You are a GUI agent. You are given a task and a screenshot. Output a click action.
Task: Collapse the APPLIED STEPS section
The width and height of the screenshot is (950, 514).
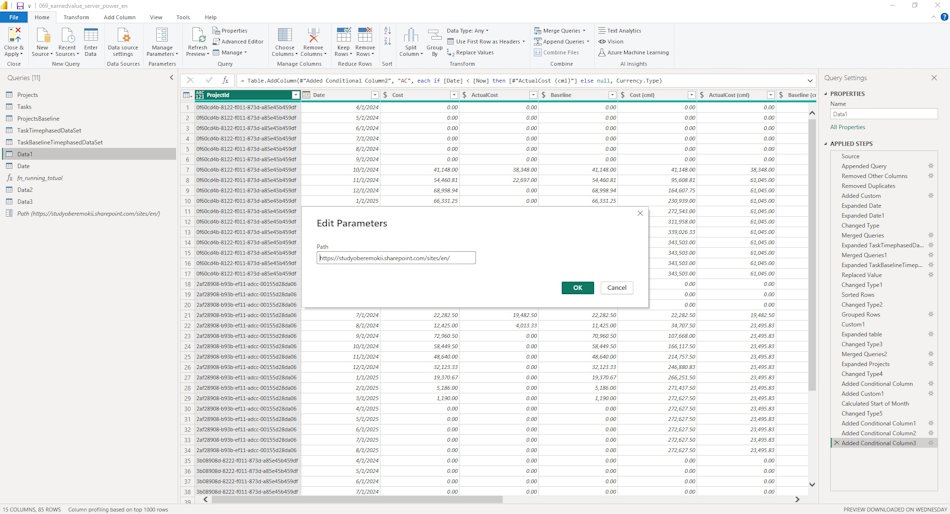825,144
